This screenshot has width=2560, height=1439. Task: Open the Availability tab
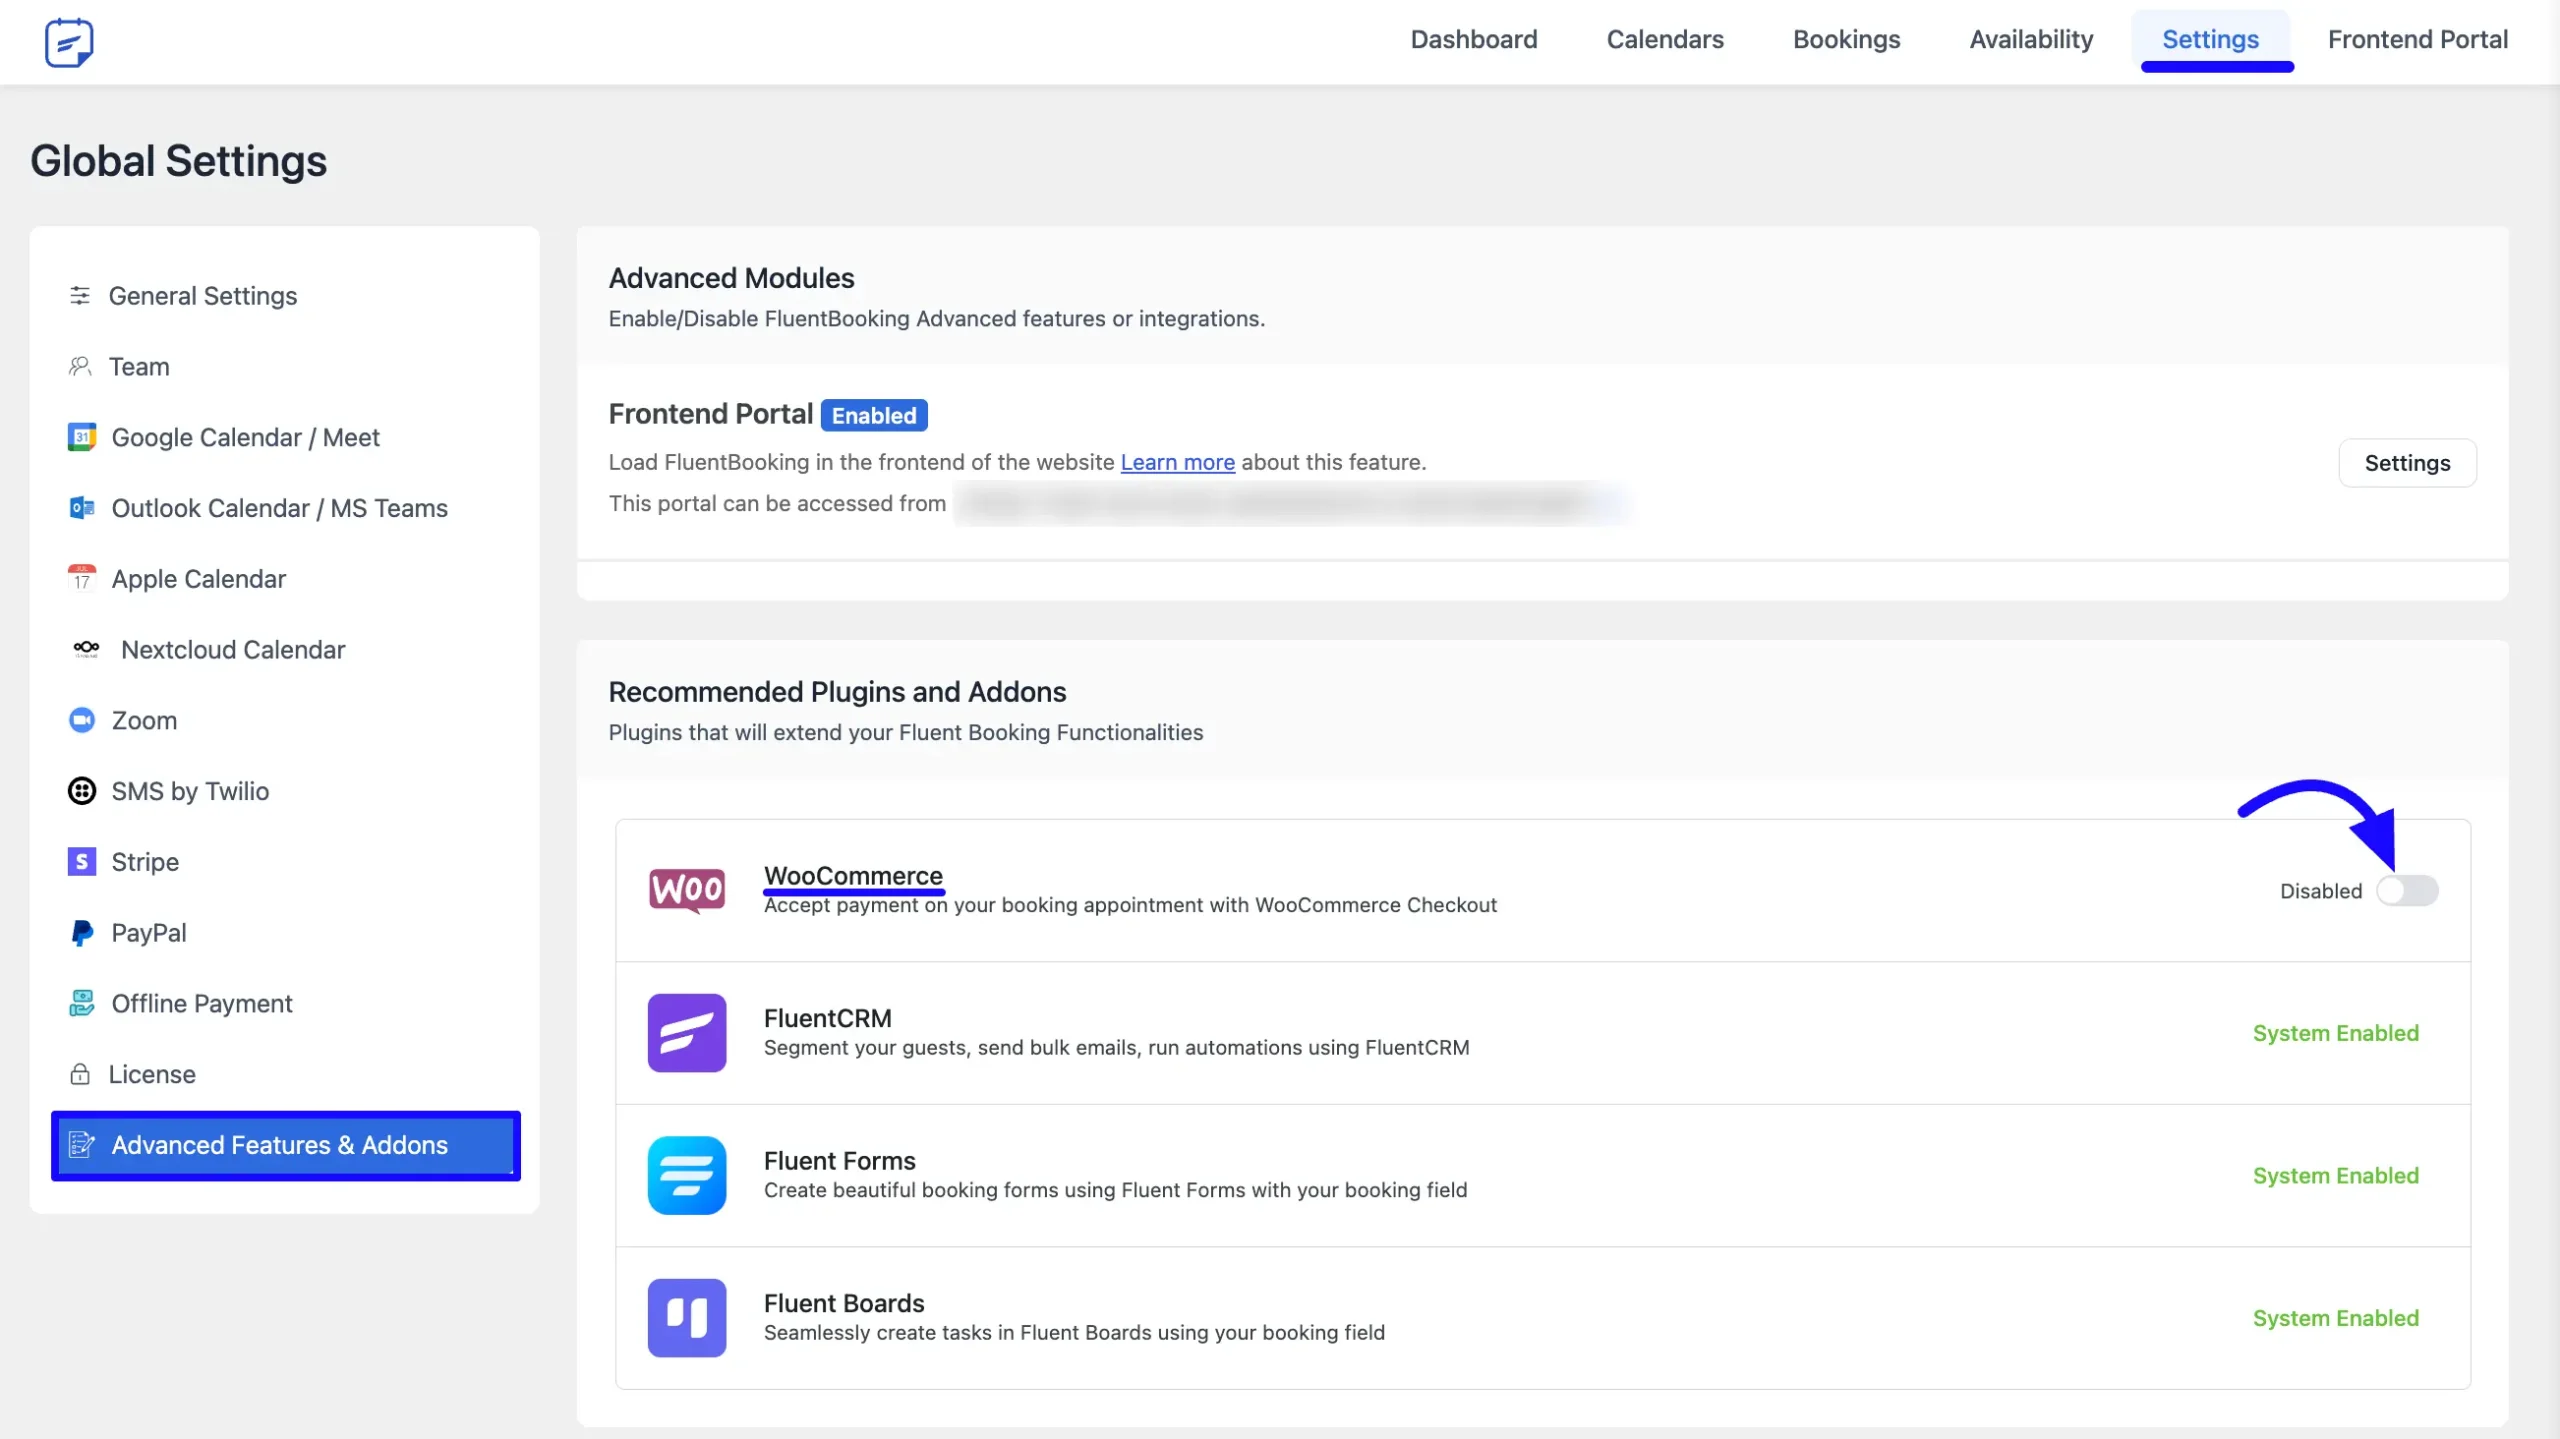coord(2031,40)
